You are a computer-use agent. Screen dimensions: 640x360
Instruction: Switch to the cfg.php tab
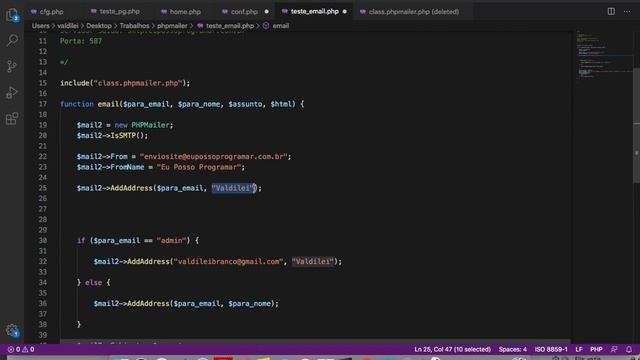[51, 12]
